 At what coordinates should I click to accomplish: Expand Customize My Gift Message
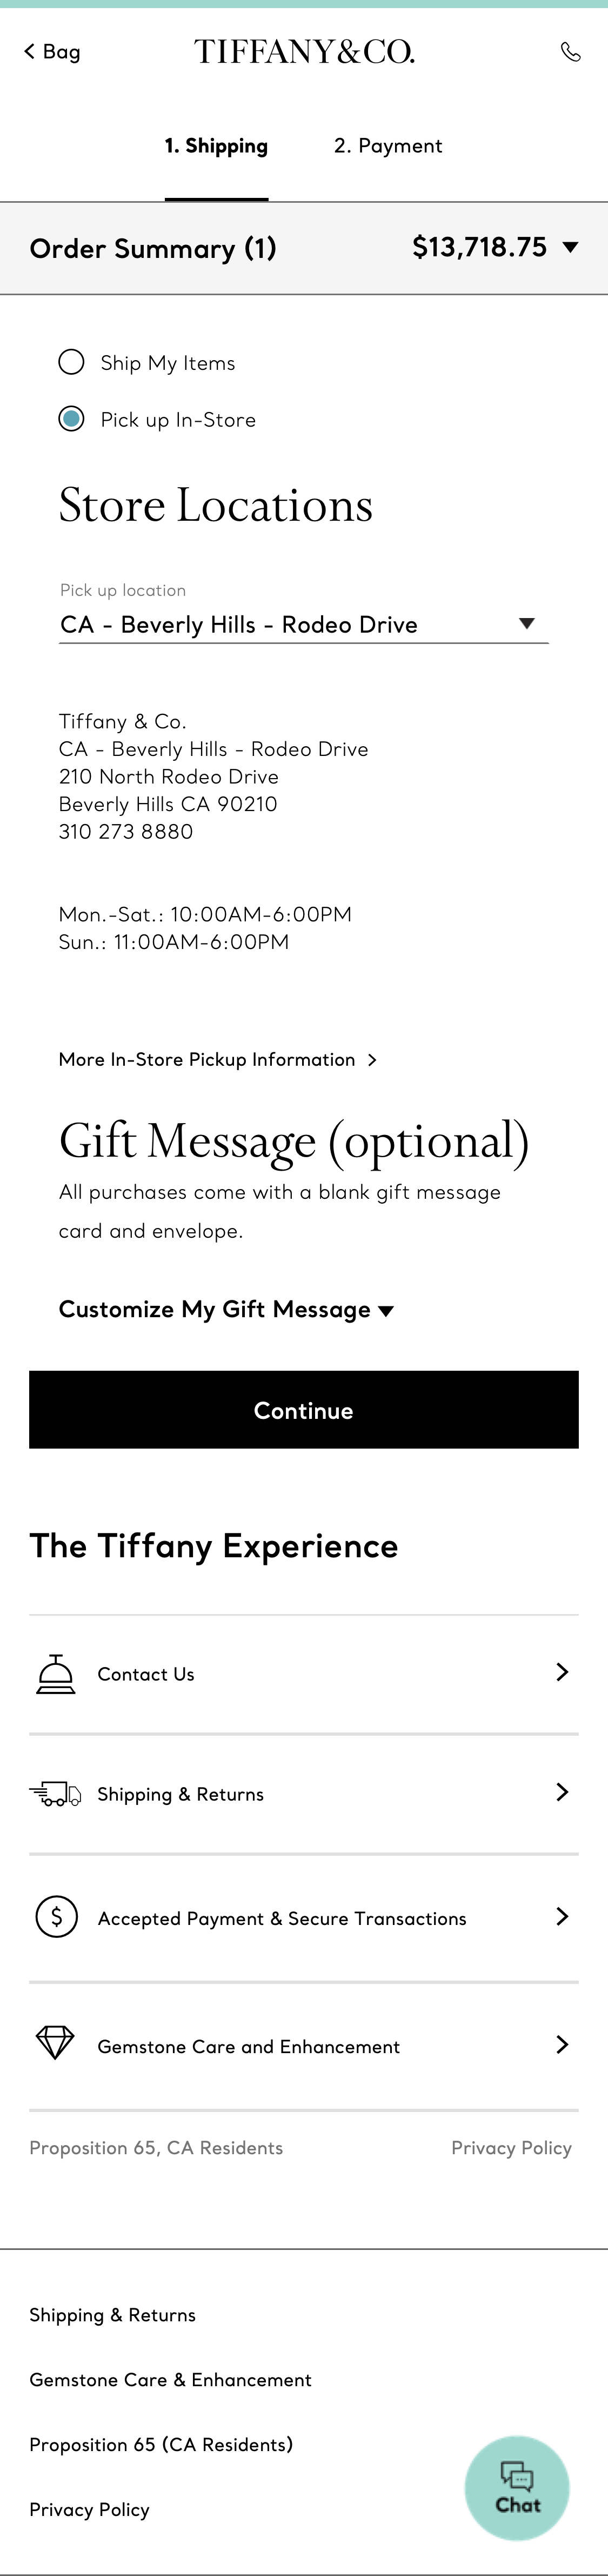click(x=224, y=1309)
